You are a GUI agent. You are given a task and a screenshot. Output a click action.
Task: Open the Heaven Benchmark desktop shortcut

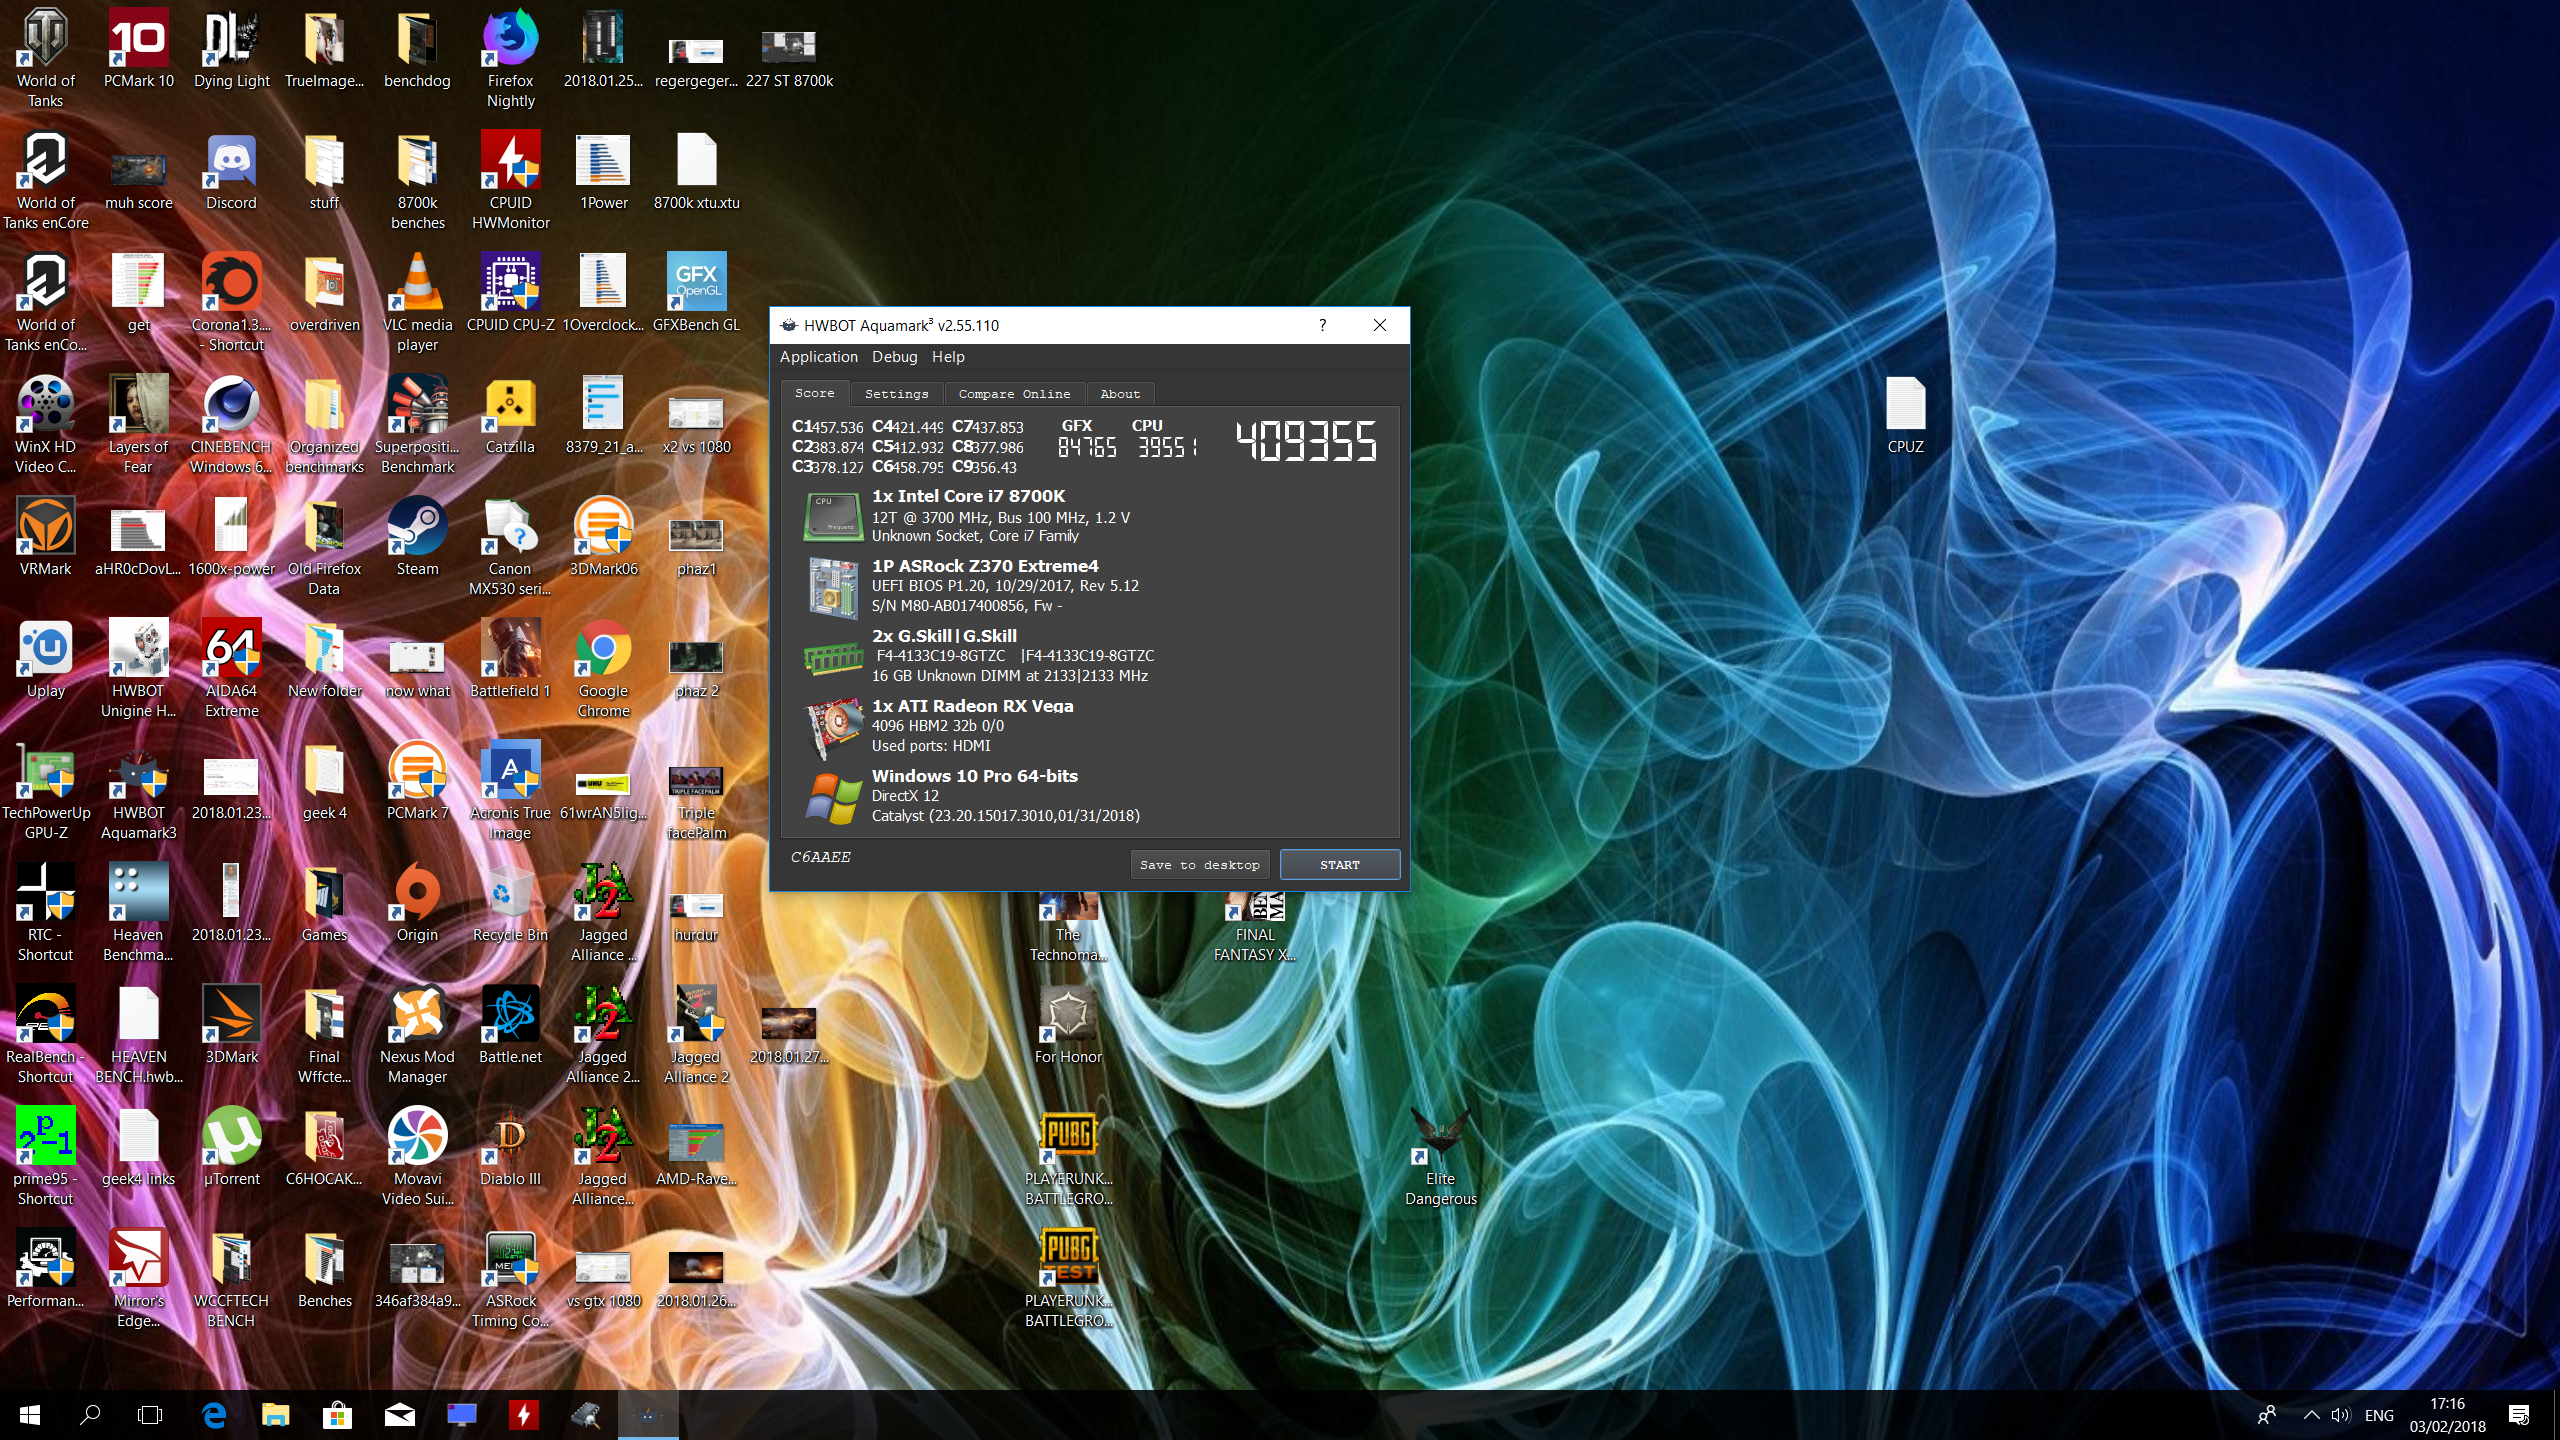(x=138, y=914)
